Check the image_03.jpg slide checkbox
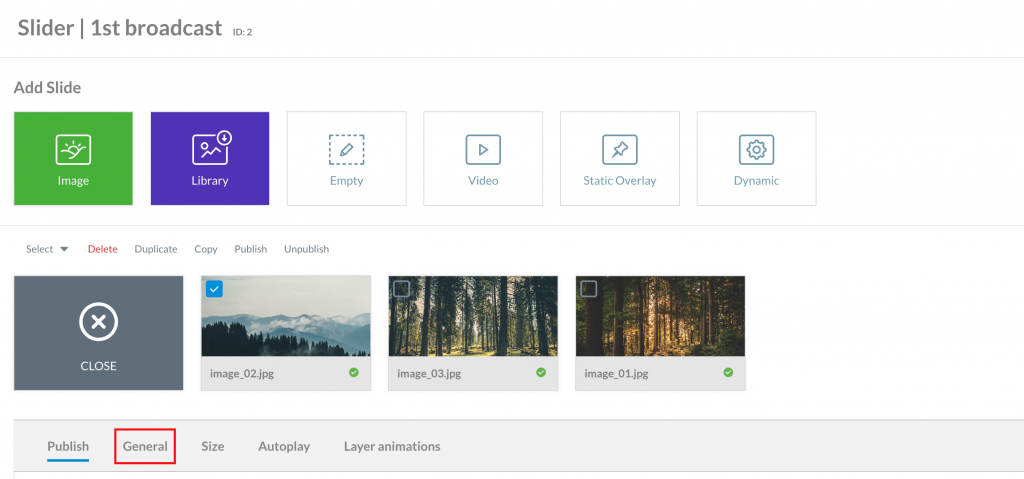This screenshot has height=479, width=1024. (x=402, y=288)
